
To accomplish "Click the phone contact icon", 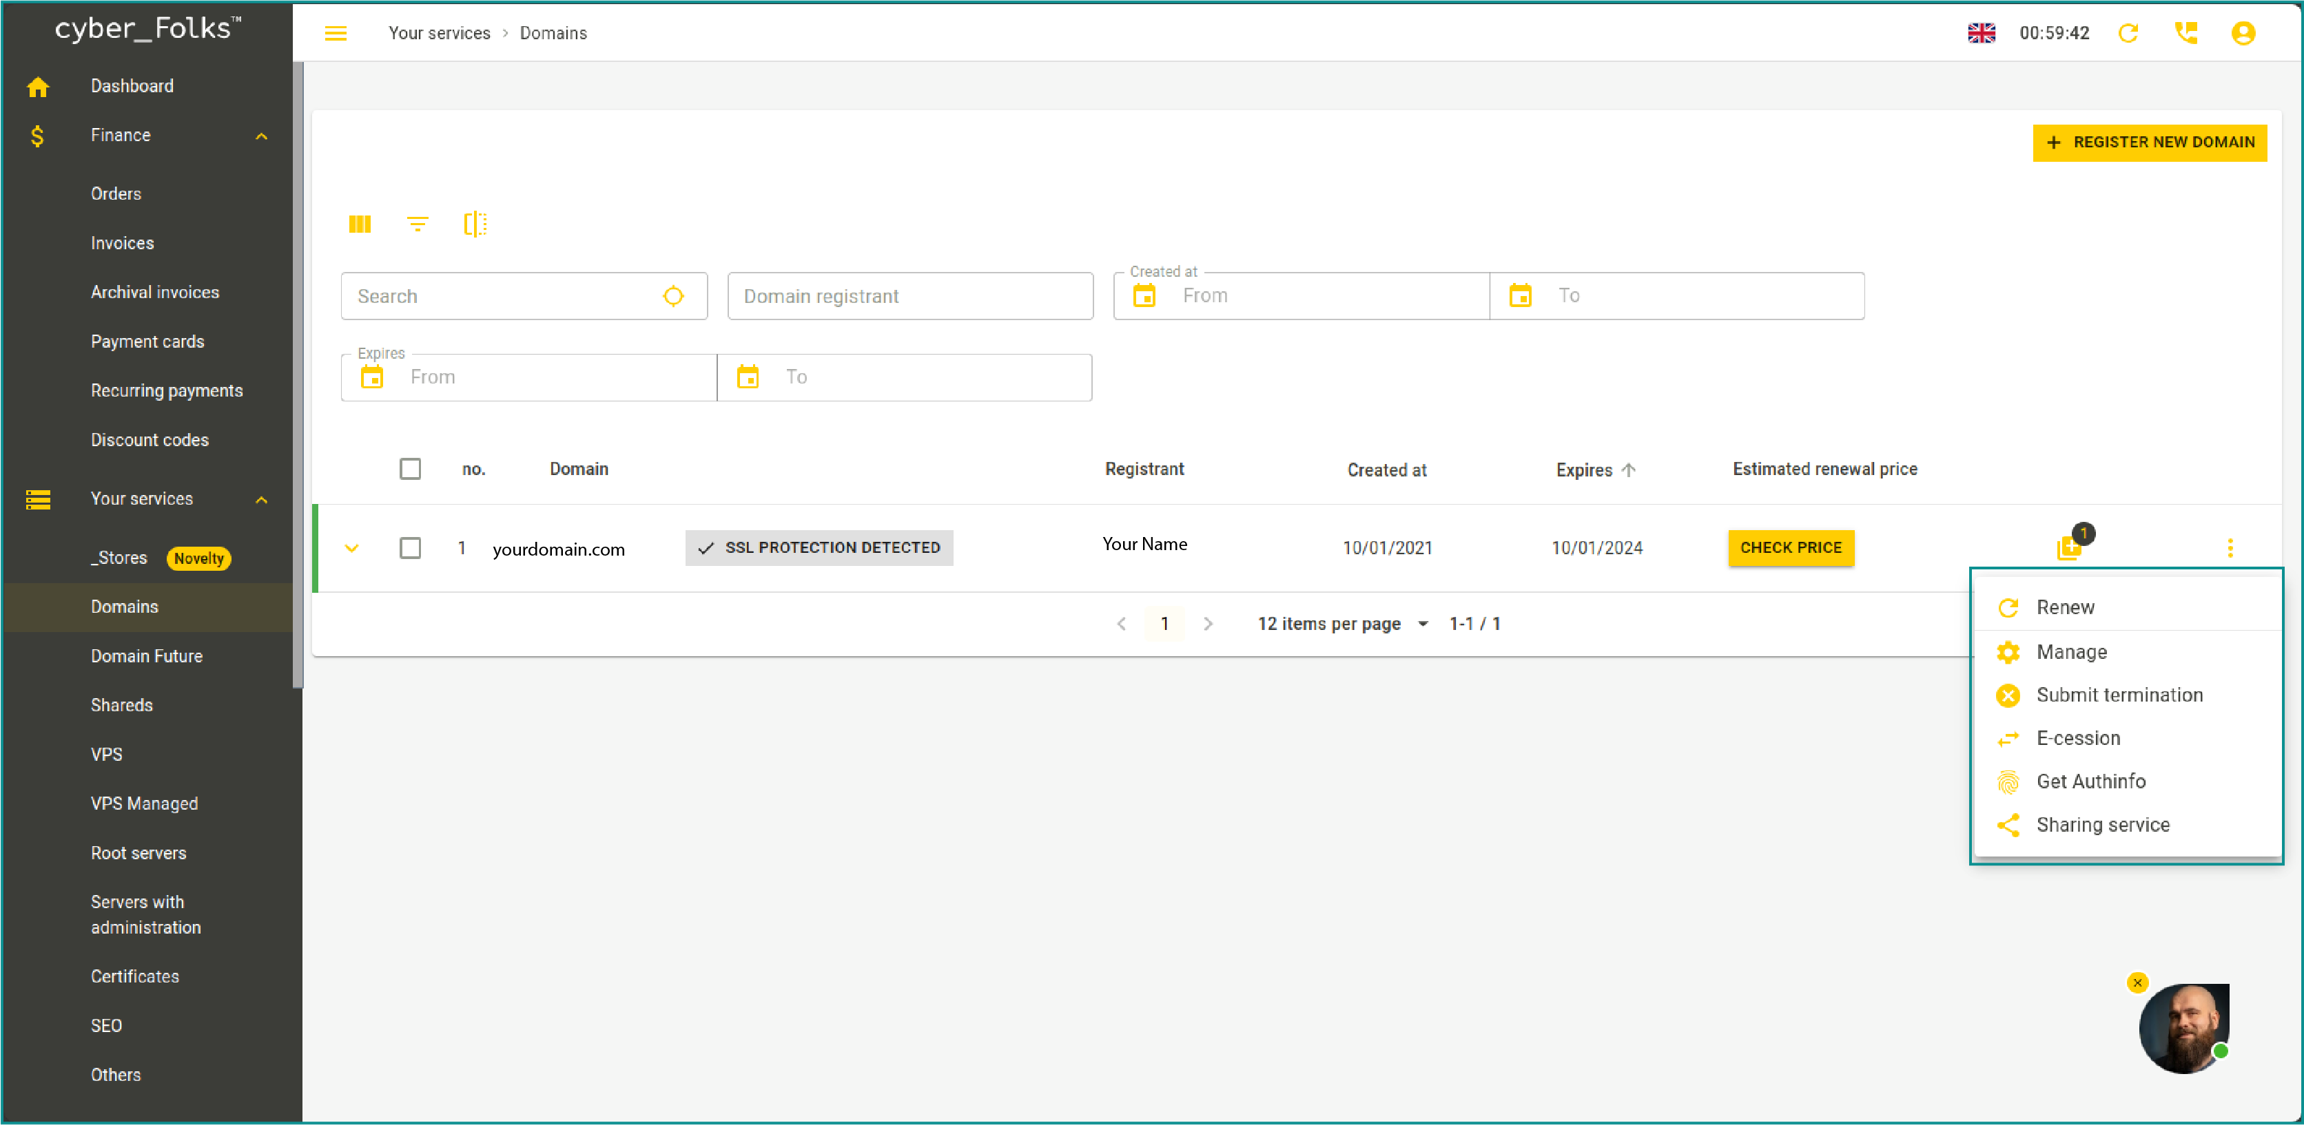I will click(2186, 33).
